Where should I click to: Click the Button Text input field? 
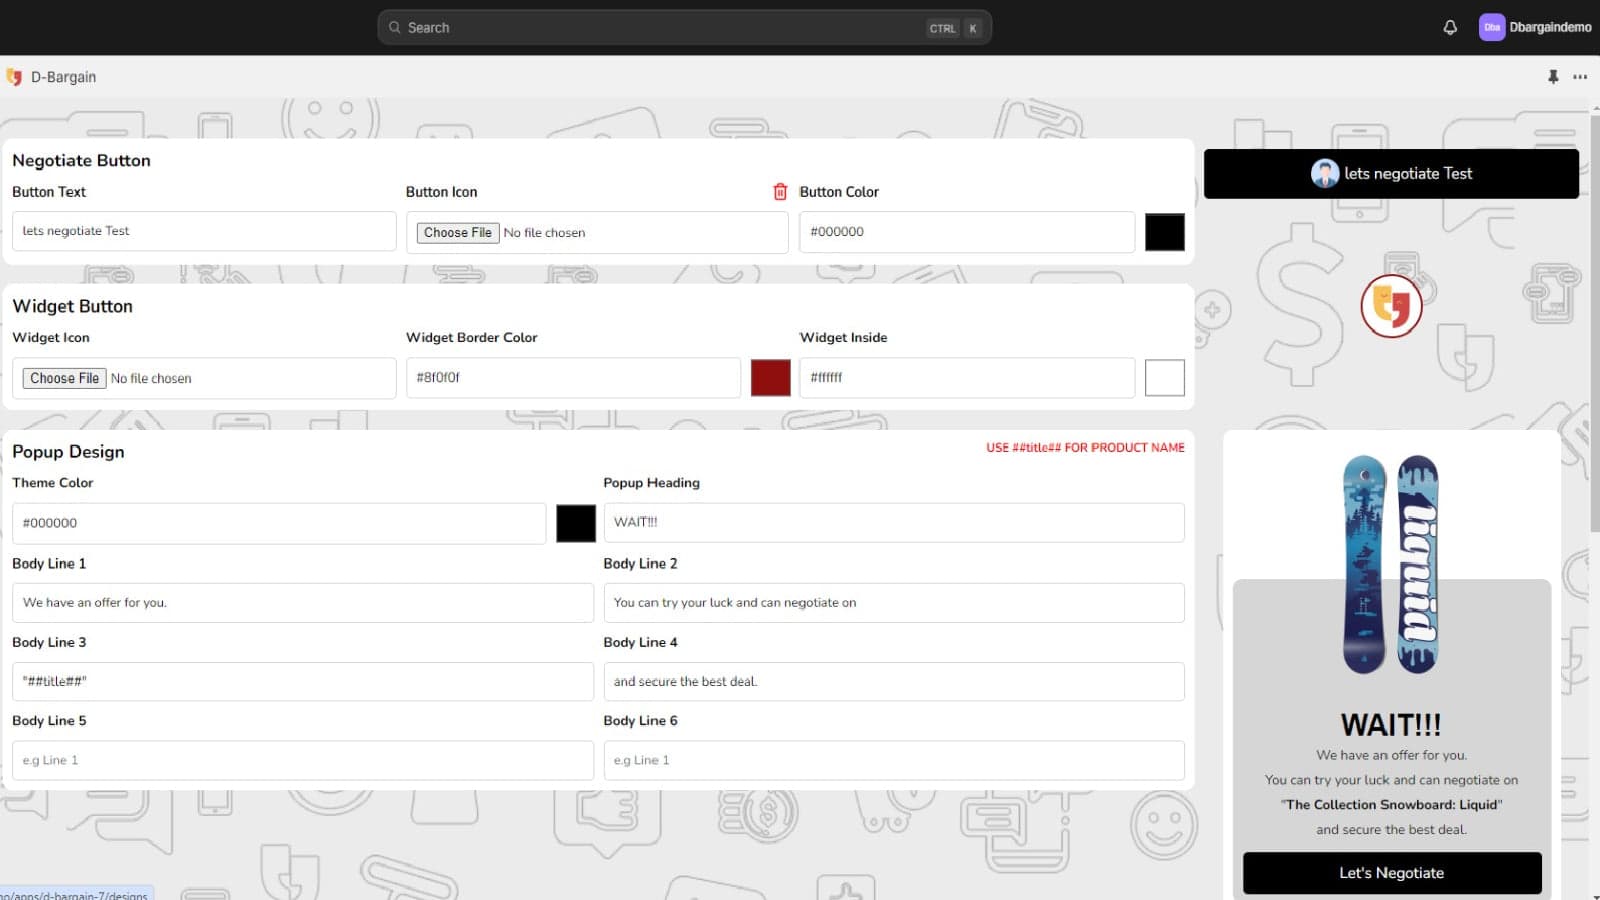pyautogui.click(x=204, y=231)
